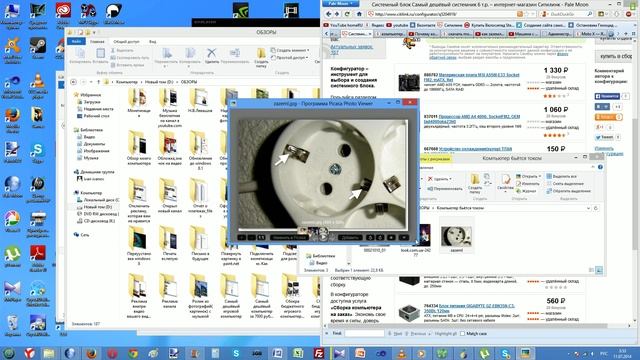The image size is (640, 360).
Task: Toggle Match case checkbox in Pale Moon find bar
Action: coord(462,333)
